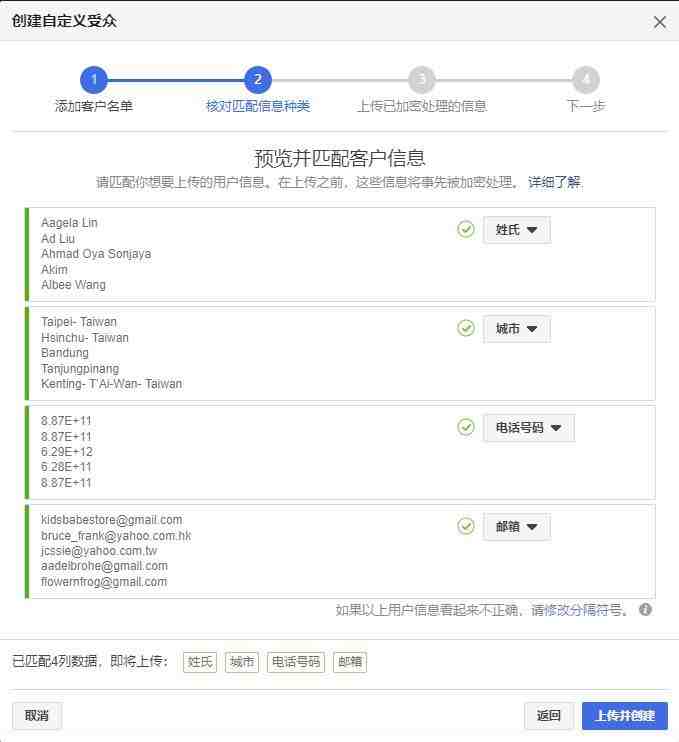Screen dimensions: 679x742
Task: Click the green check icon next to 姓氏
Action: [x=466, y=230]
